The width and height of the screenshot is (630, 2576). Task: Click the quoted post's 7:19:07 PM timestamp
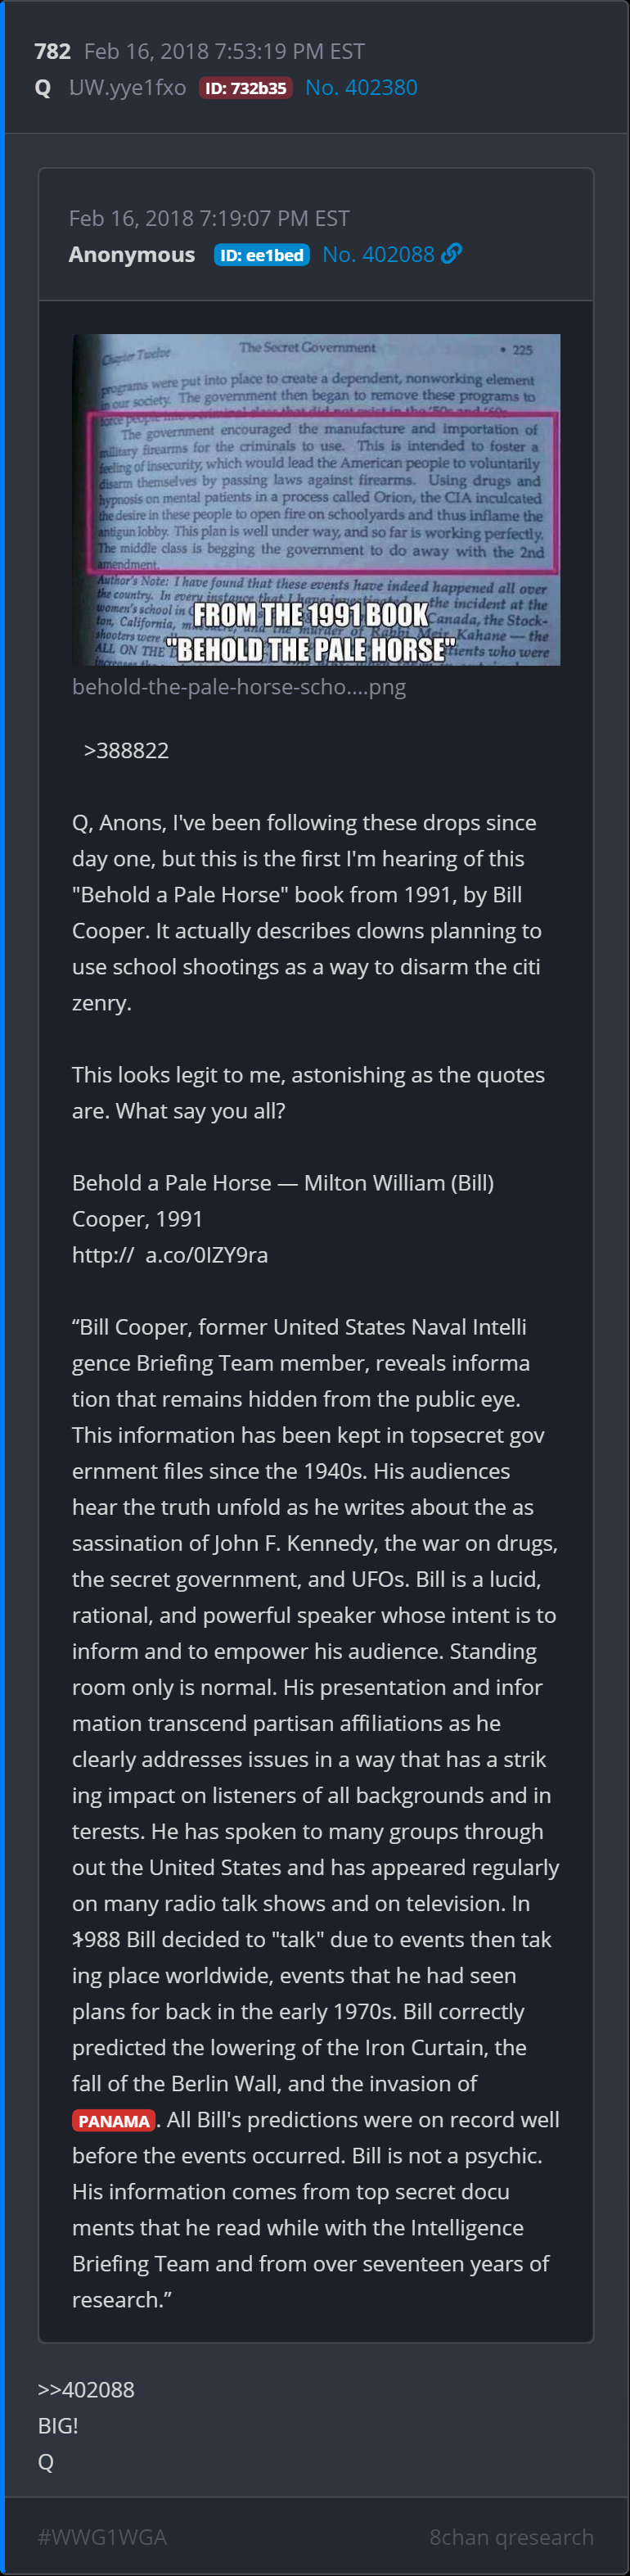(x=209, y=218)
